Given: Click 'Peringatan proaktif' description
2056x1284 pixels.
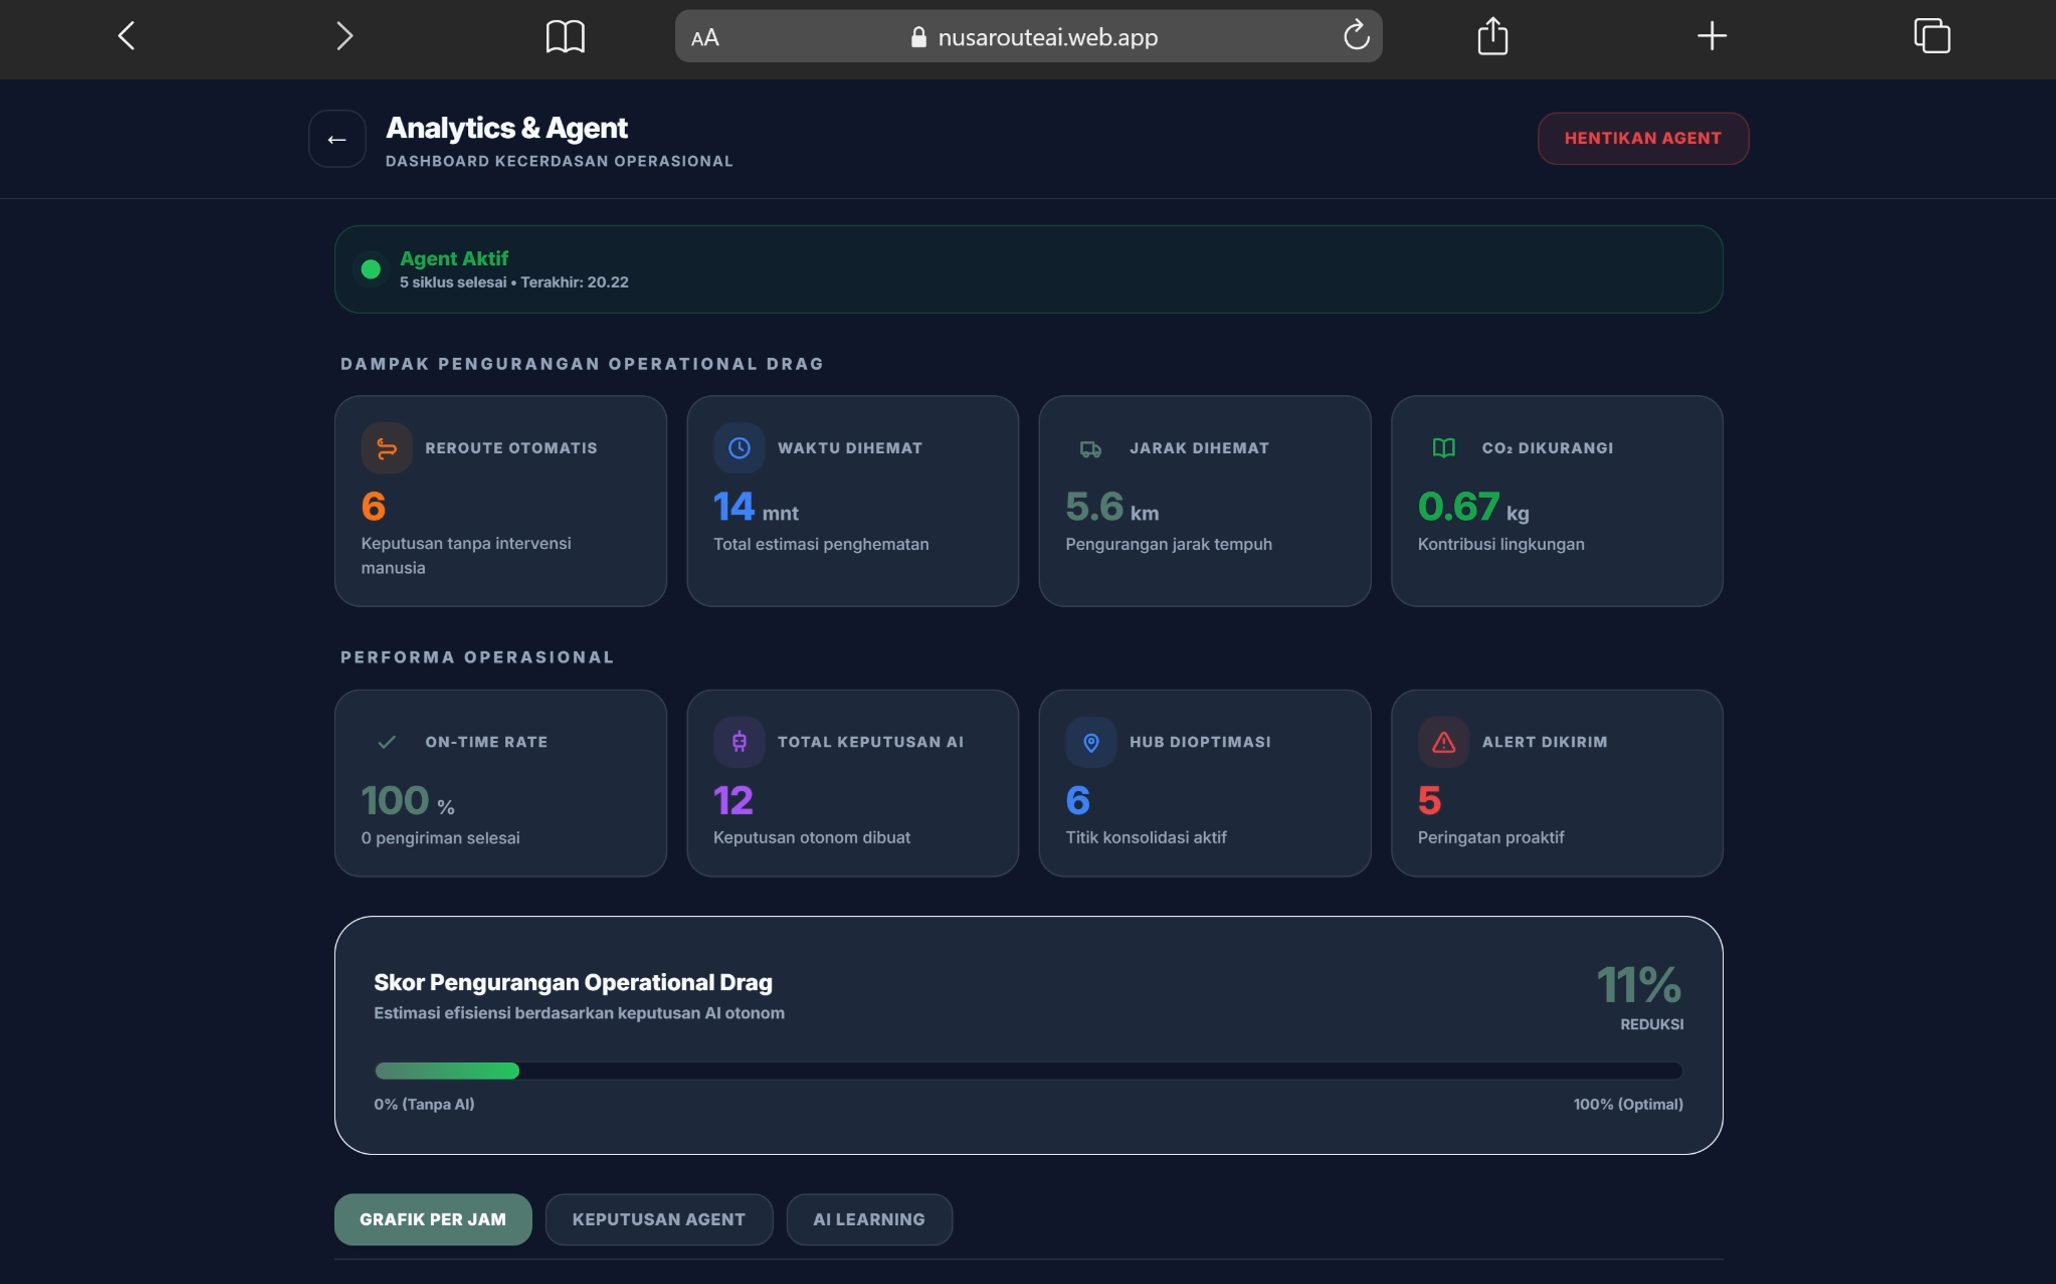Looking at the screenshot, I should pos(1490,838).
